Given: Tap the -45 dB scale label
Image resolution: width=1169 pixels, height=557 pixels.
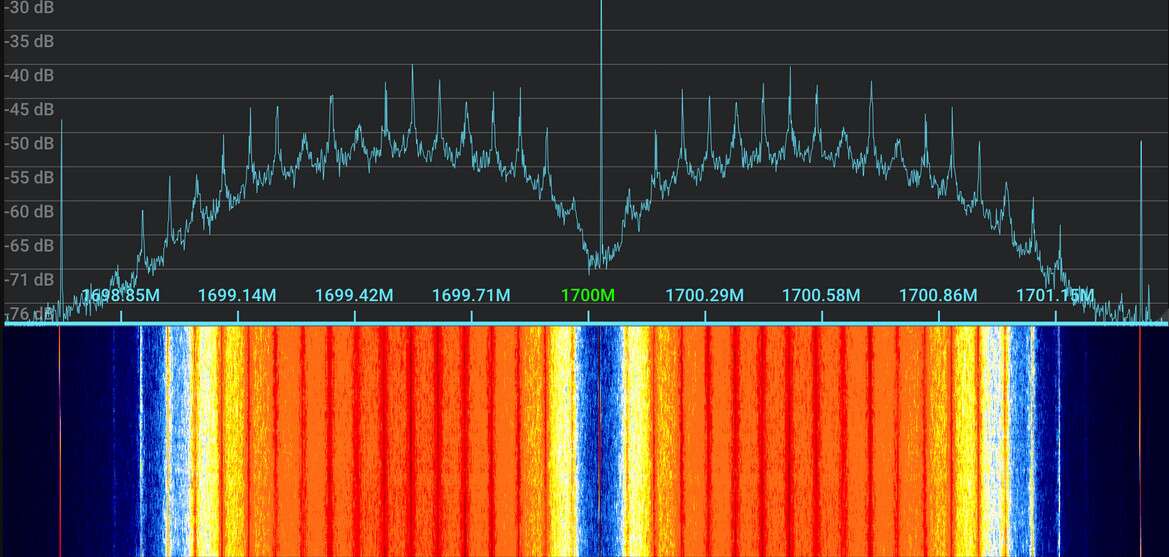Looking at the screenshot, I should click(29, 110).
